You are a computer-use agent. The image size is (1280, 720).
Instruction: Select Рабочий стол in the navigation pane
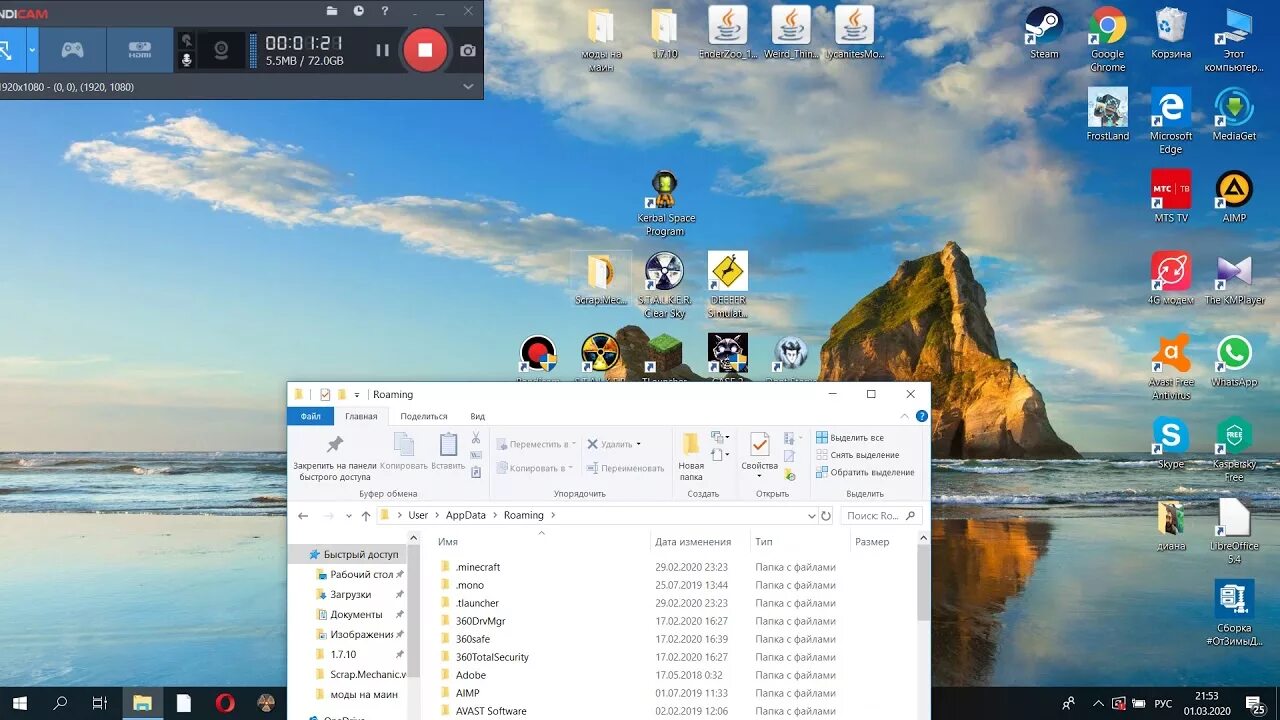coord(361,574)
